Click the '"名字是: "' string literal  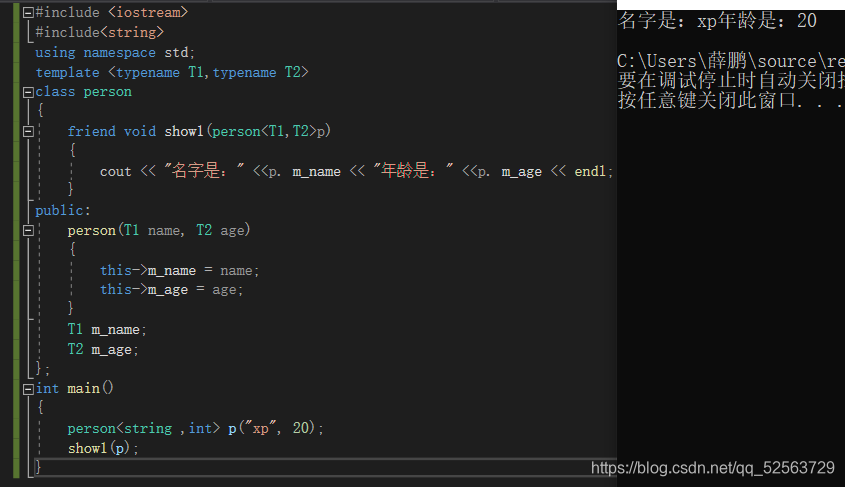[x=204, y=171]
